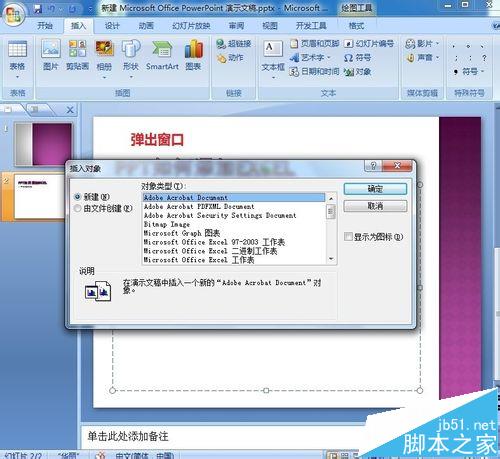Viewport: 500px width, 459px height.
Task: Open the 幻灯片放映 tab
Action: pos(191,26)
